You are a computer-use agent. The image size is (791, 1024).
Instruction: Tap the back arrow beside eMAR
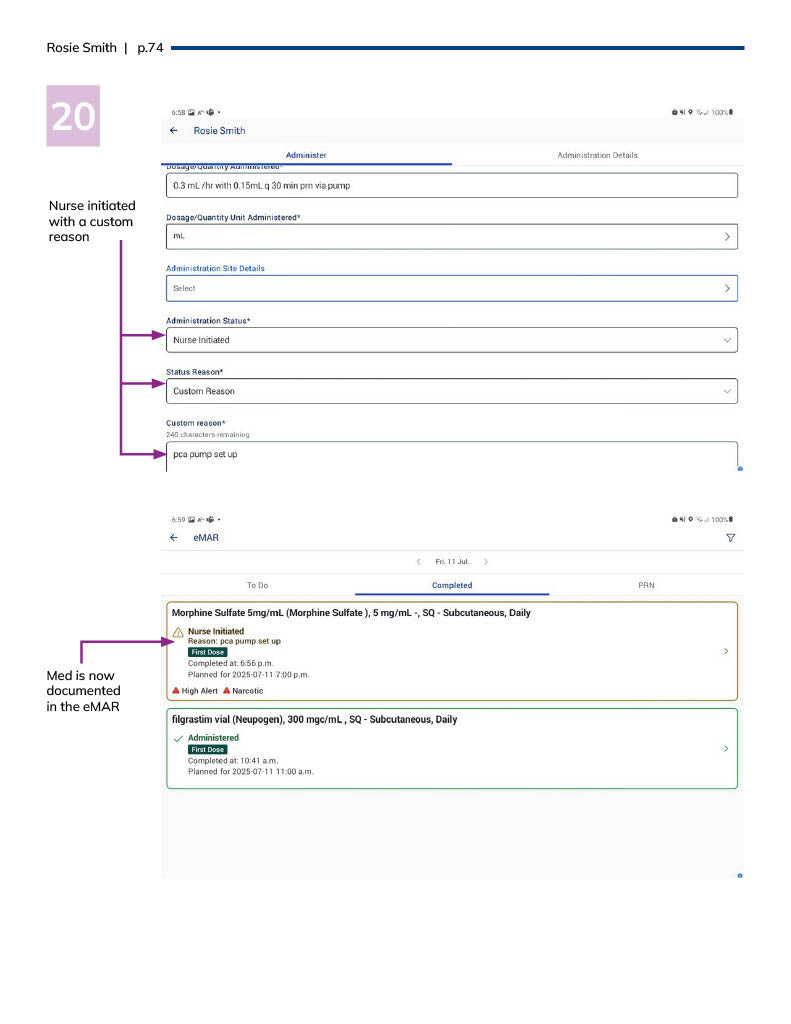pos(174,538)
